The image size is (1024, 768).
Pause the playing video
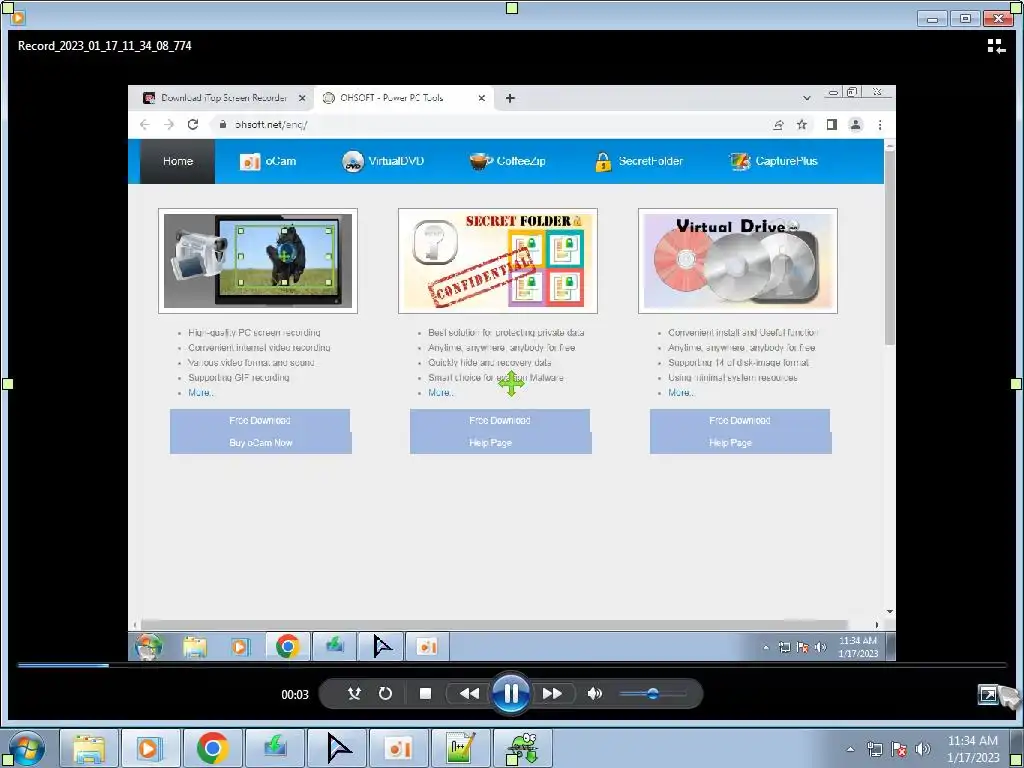pos(511,694)
